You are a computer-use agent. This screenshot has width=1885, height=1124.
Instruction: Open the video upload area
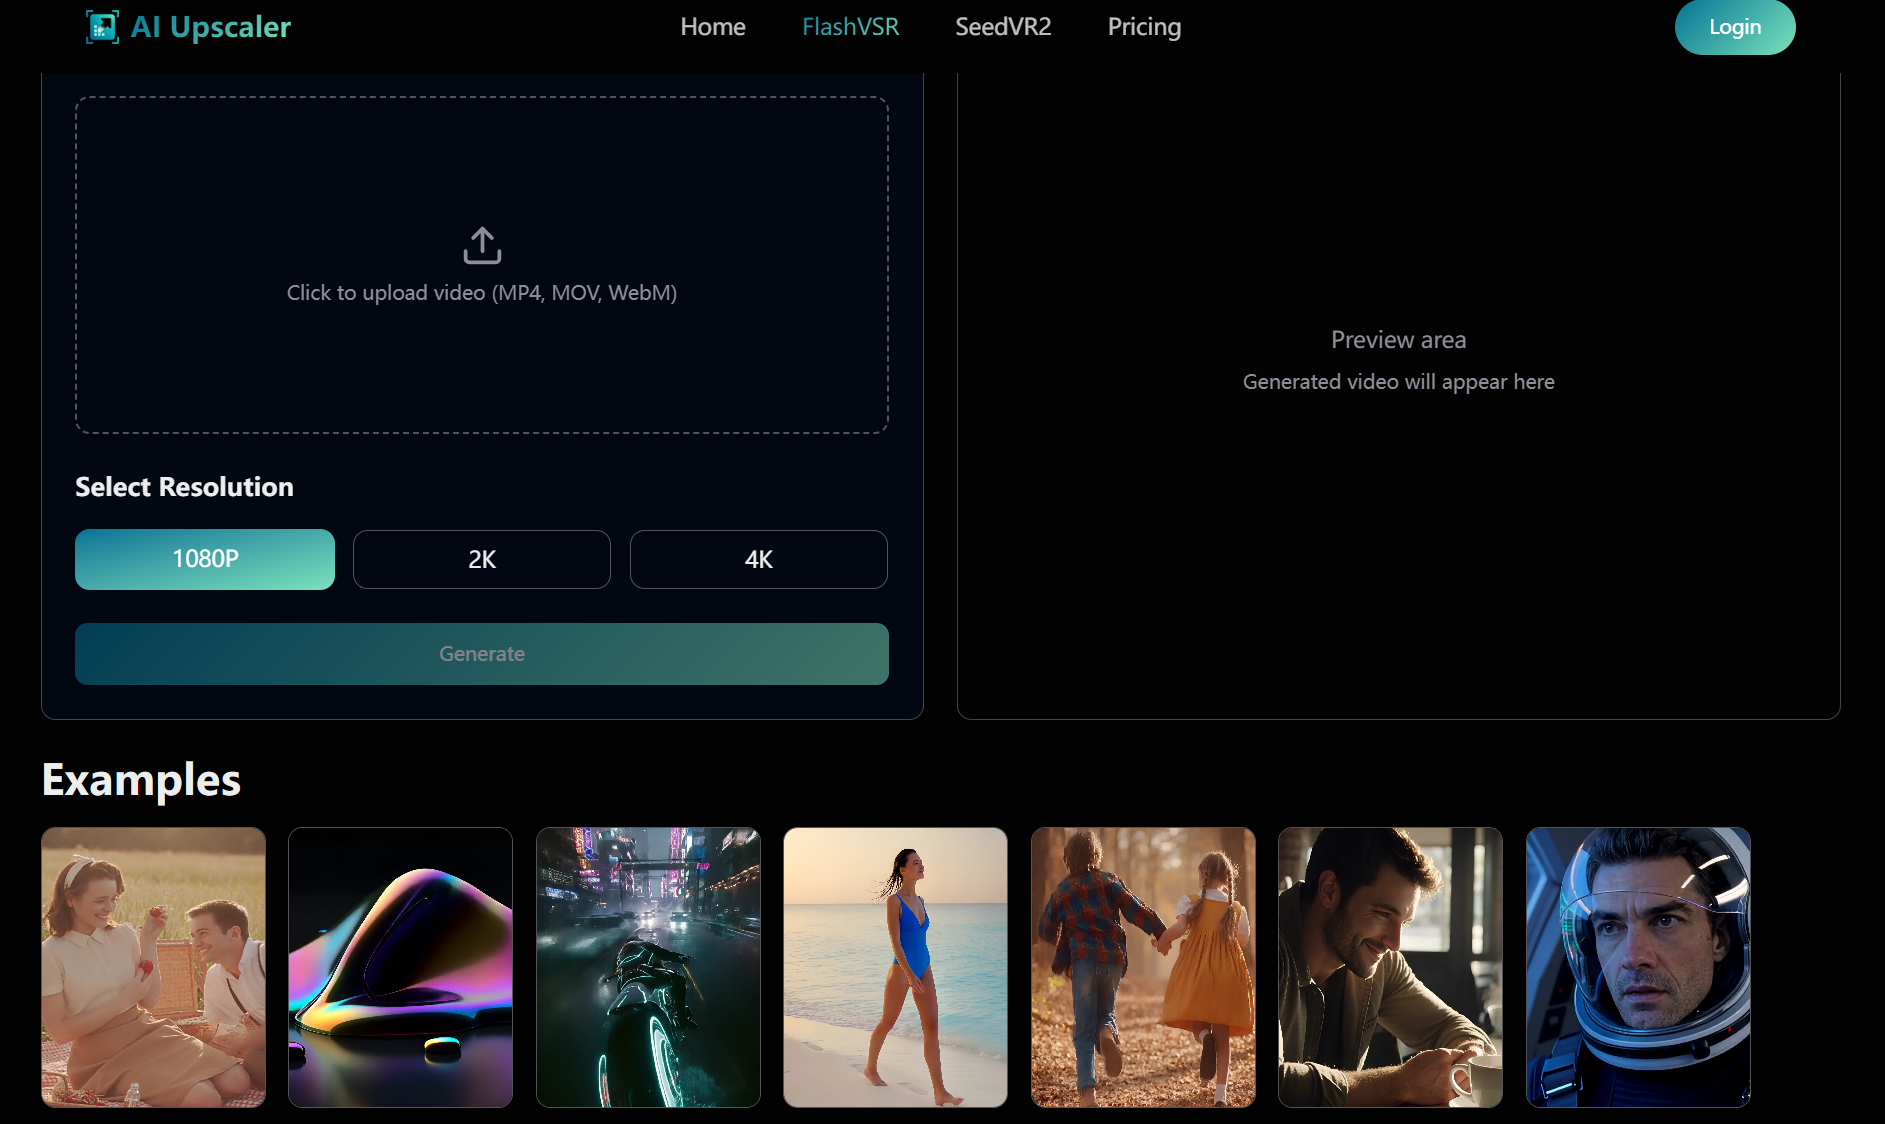coord(482,263)
